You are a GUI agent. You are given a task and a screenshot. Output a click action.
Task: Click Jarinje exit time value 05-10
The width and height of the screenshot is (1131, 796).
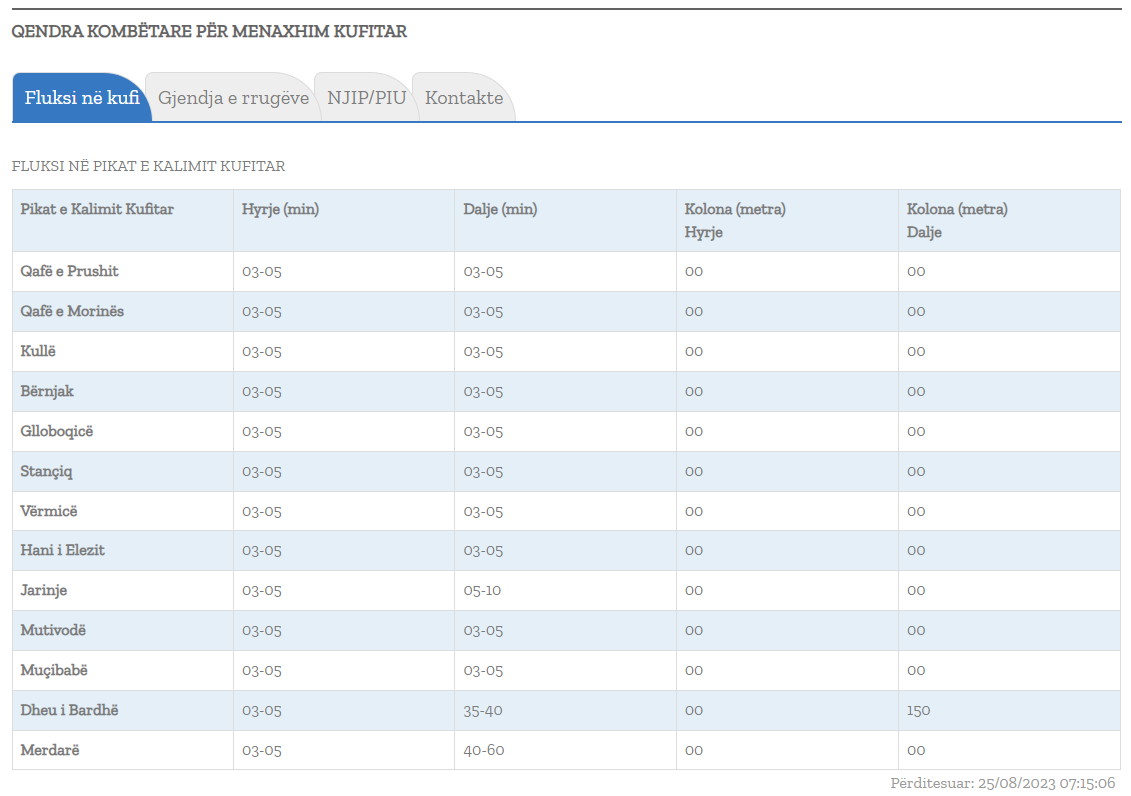pos(482,591)
